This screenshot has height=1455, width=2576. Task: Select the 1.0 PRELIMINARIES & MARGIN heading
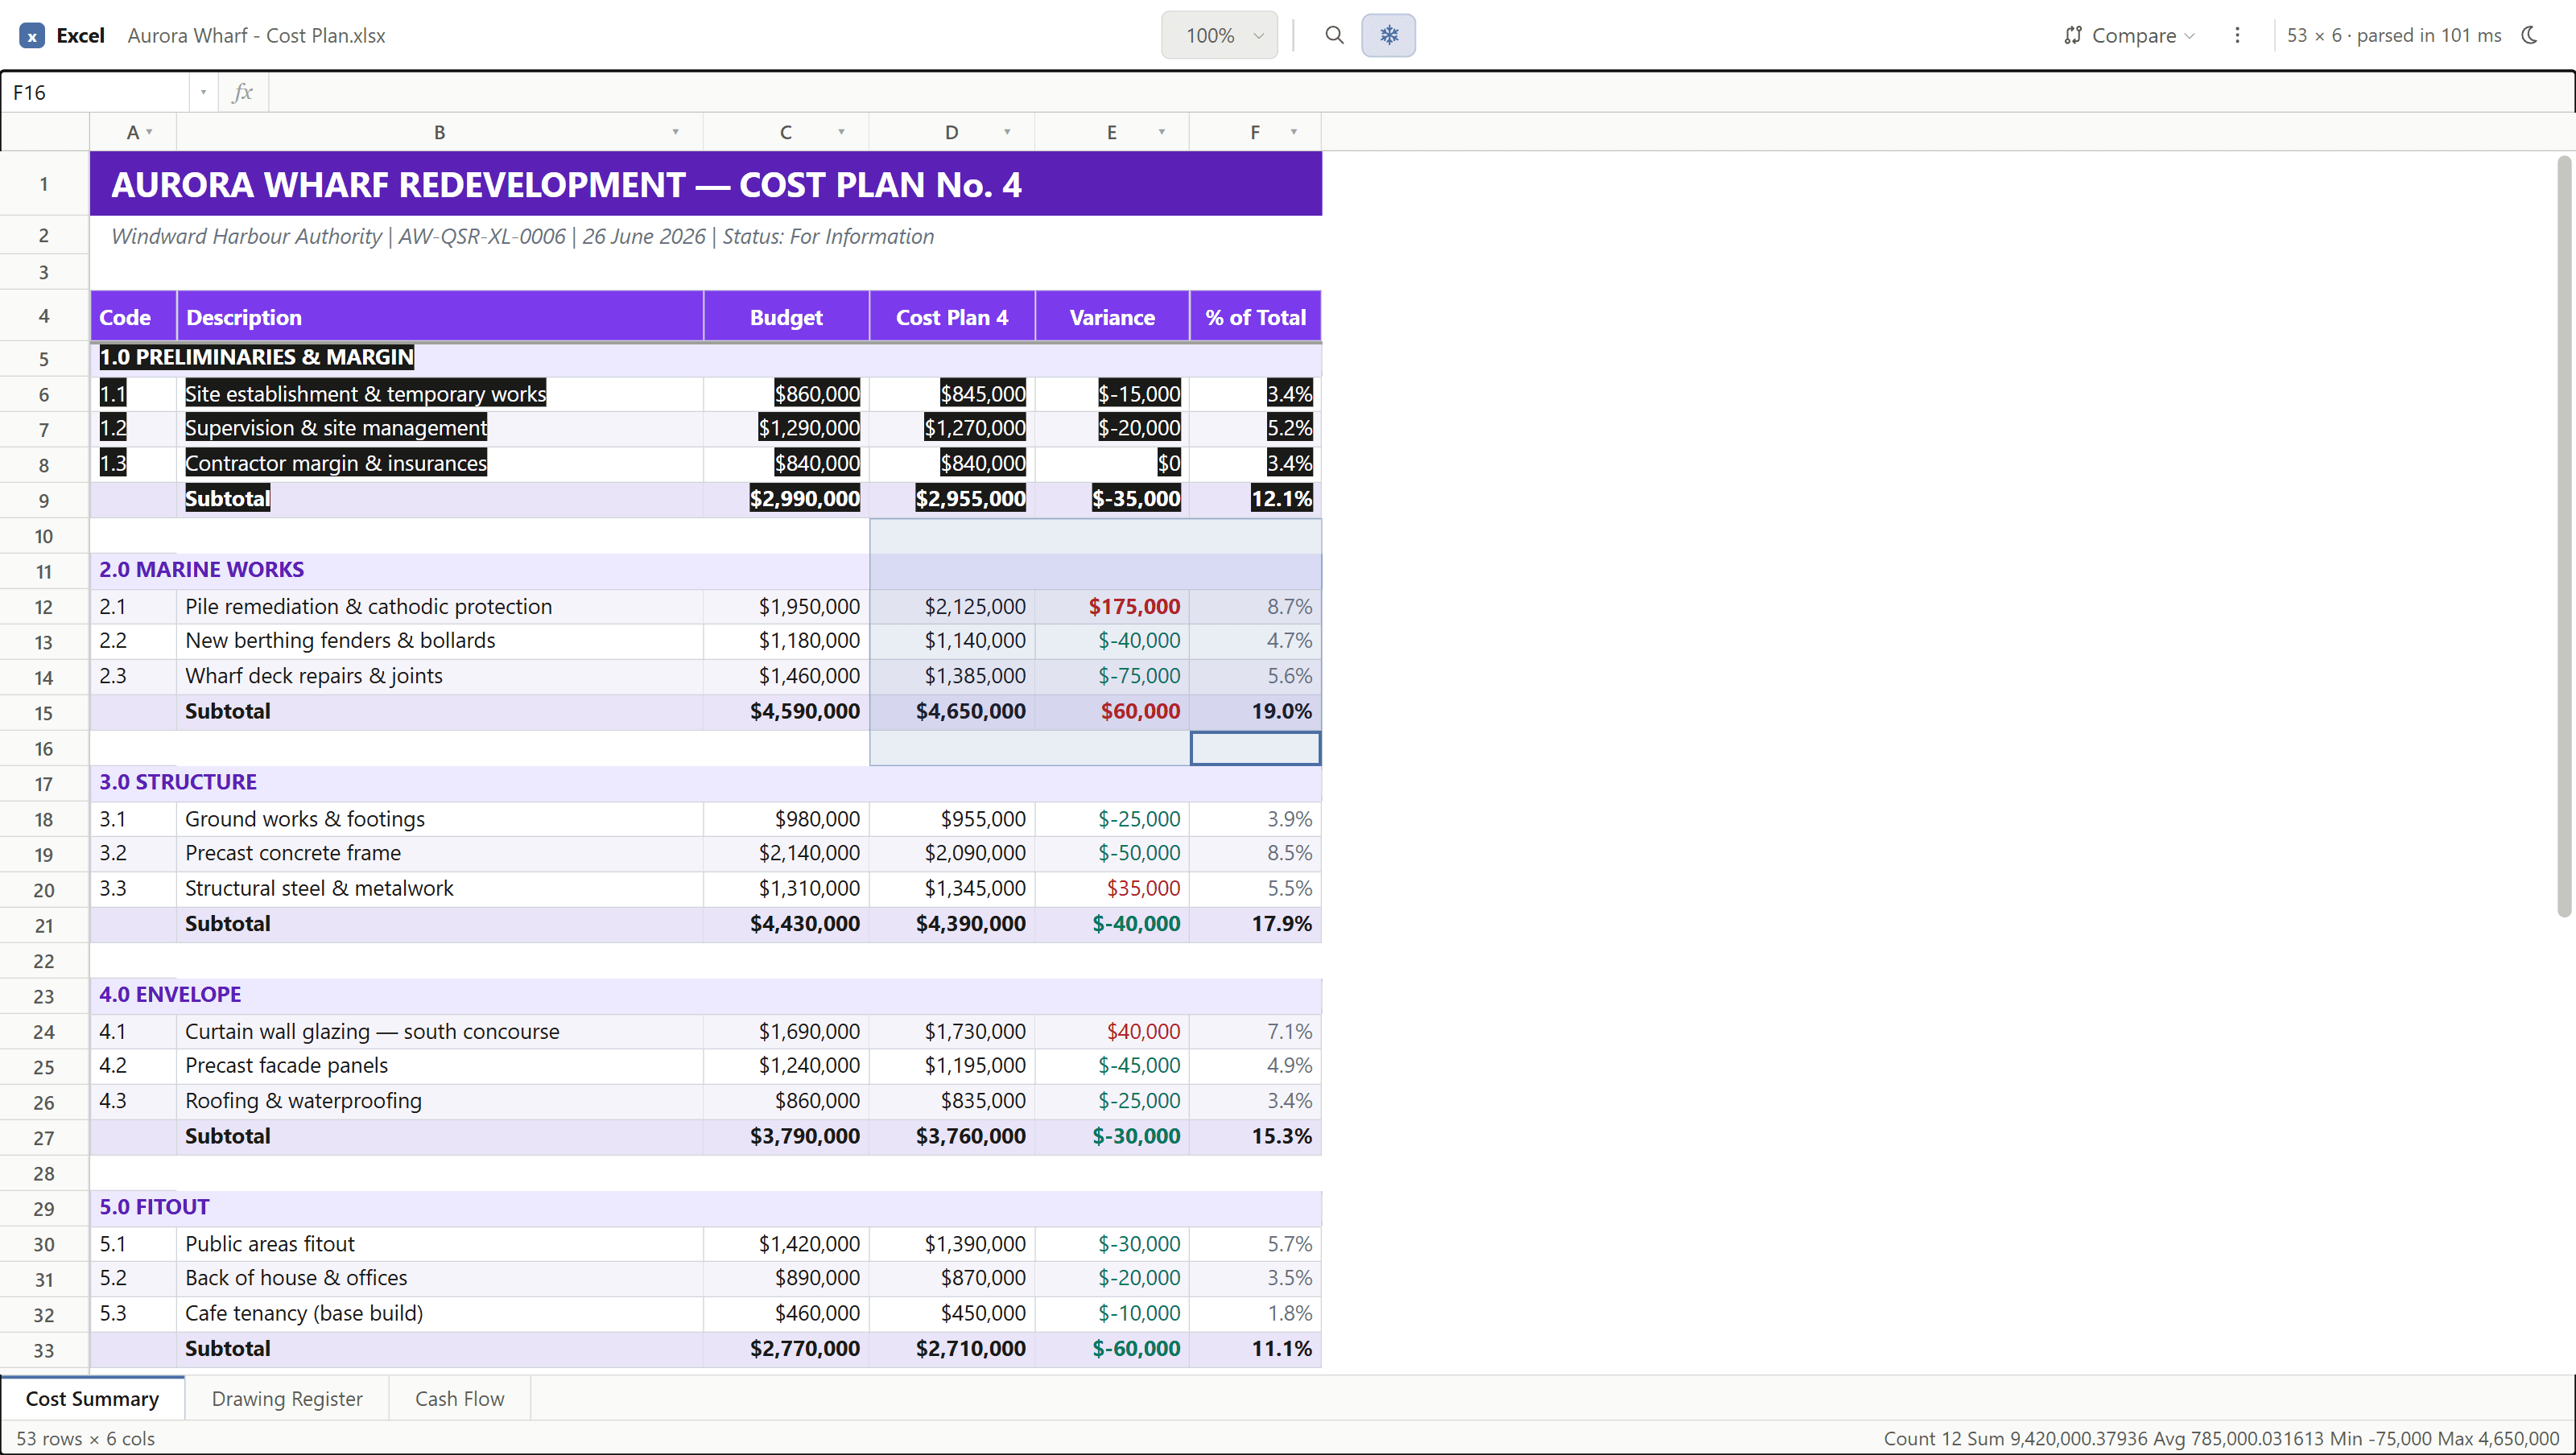[x=256, y=357]
